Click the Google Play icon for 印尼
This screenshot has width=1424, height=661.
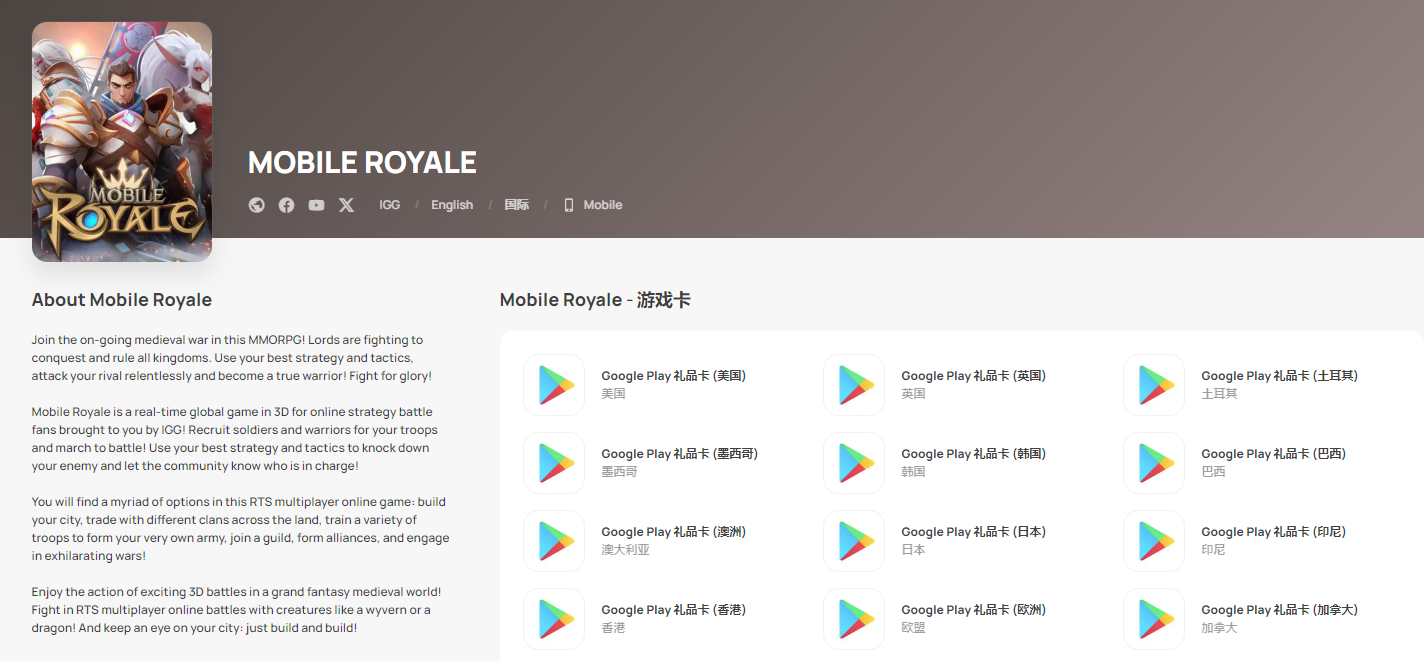pos(1154,541)
